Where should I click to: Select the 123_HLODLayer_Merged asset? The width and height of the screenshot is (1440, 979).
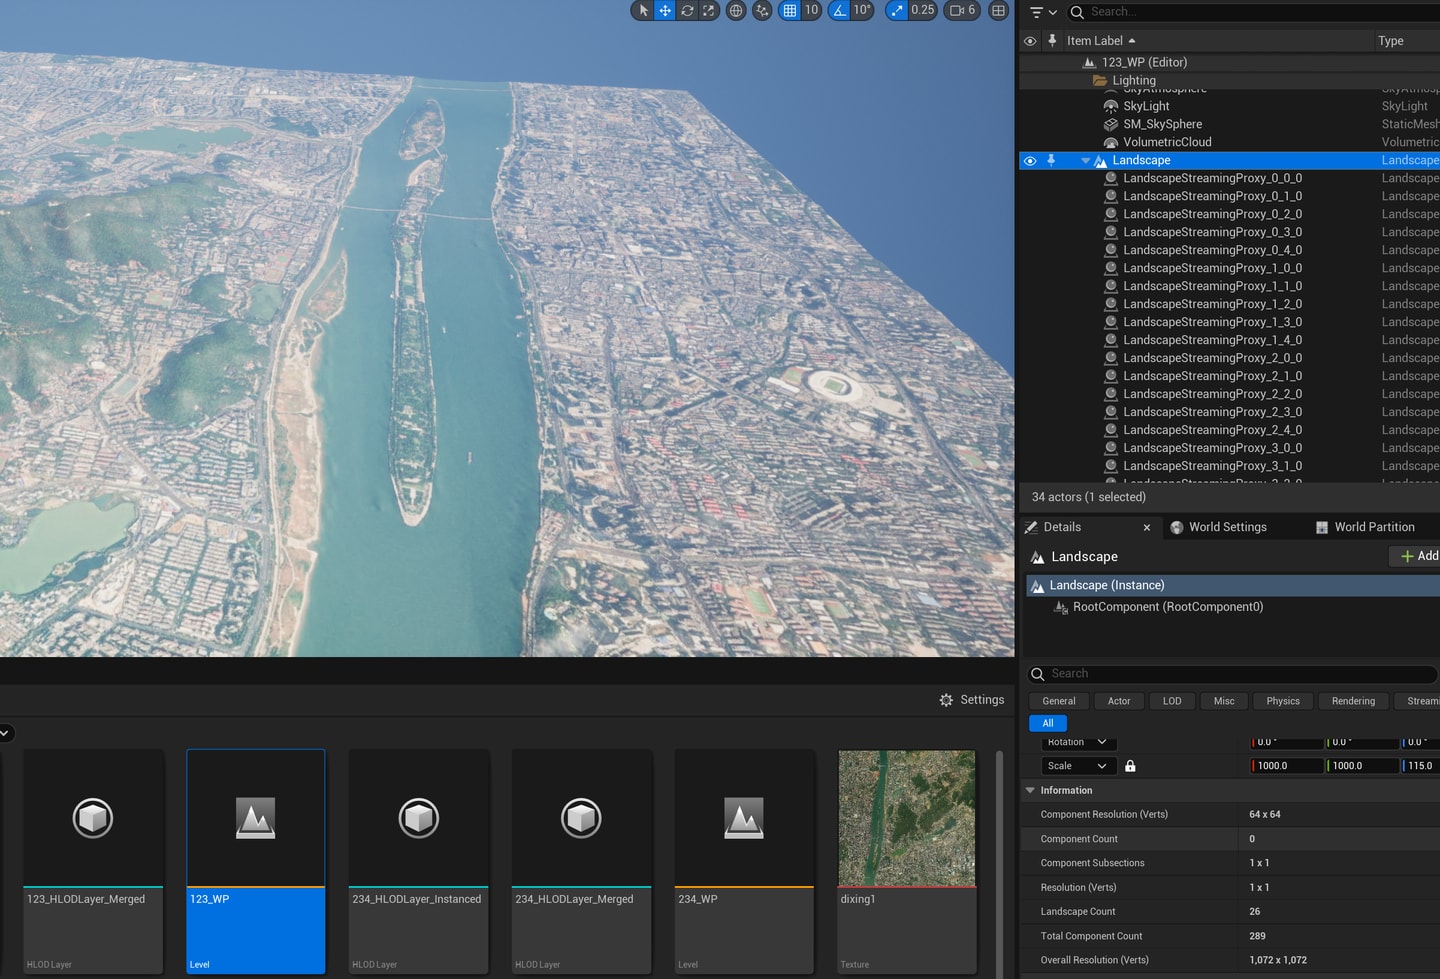click(x=93, y=861)
